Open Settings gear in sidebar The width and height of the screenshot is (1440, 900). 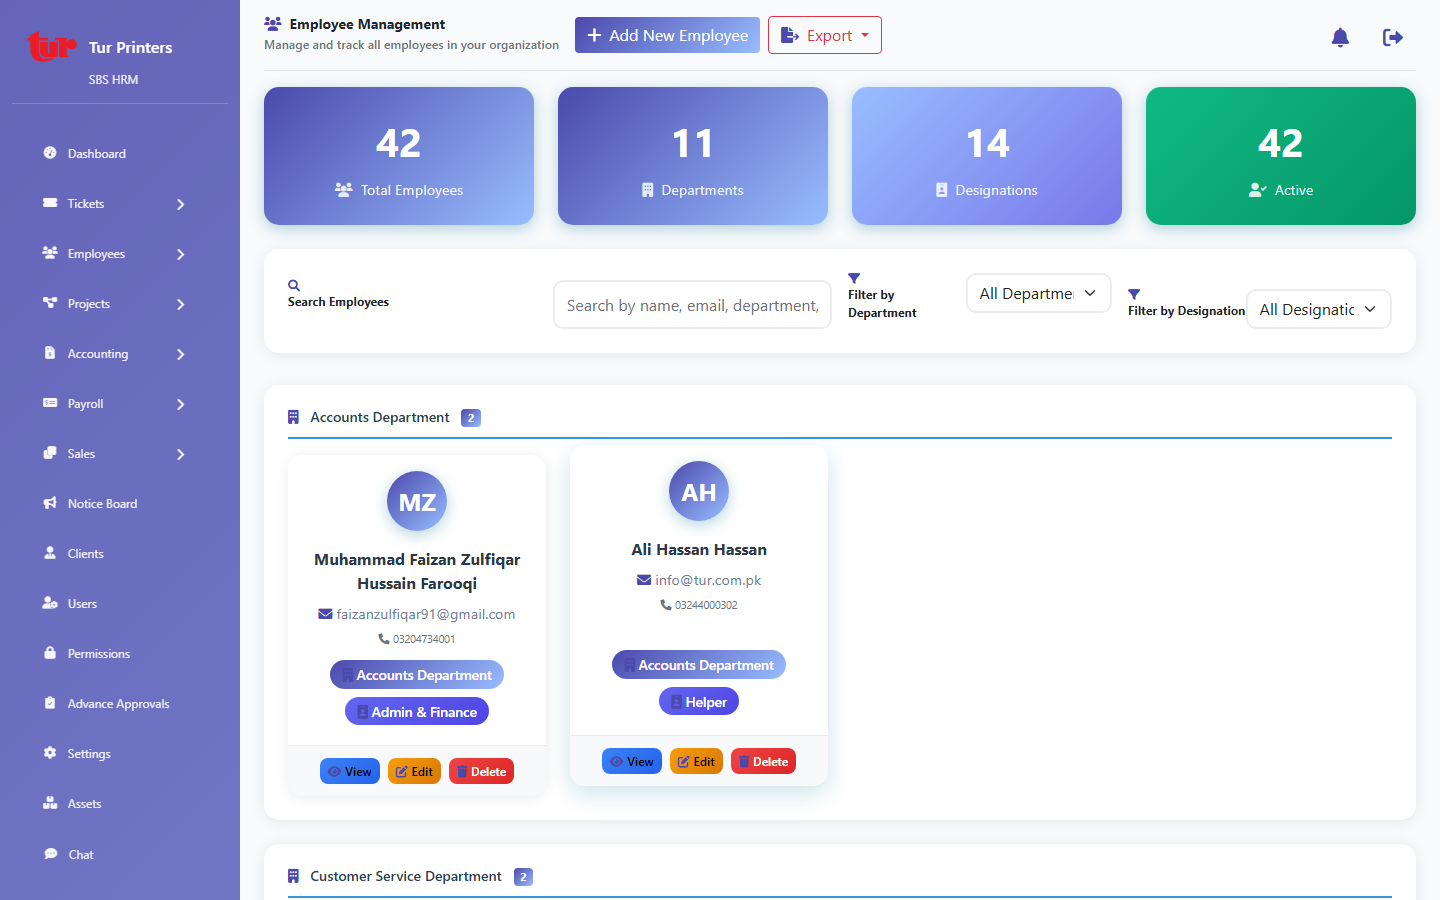point(50,753)
